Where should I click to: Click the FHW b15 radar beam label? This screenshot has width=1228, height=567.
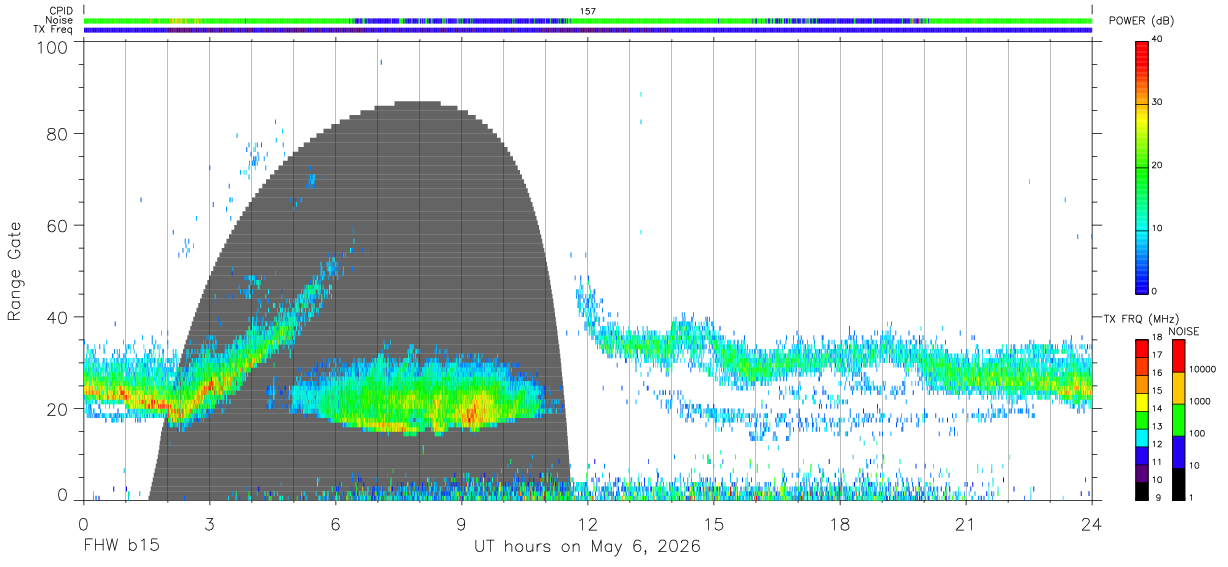pyautogui.click(x=121, y=547)
